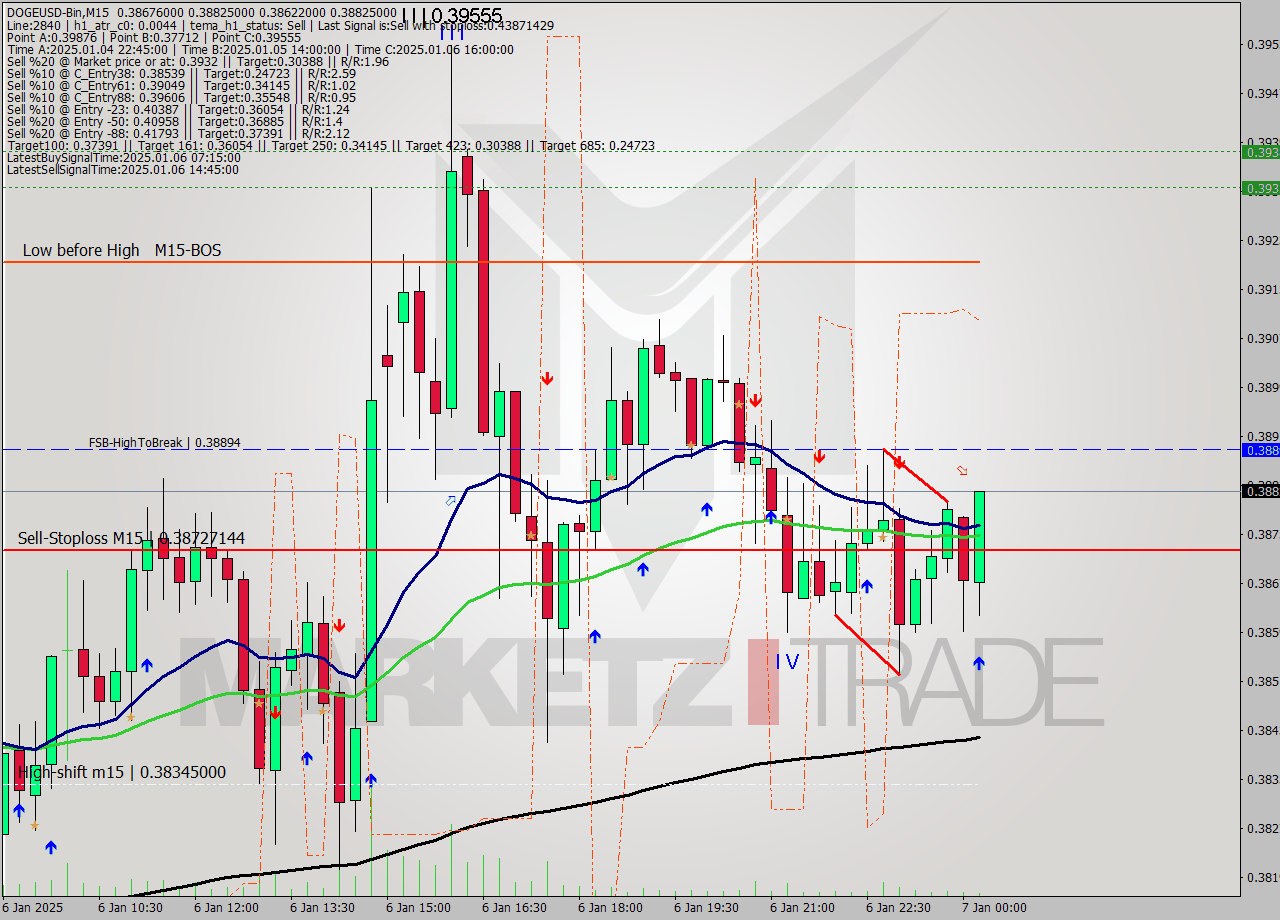1280x920 pixels.
Task: Click the '6 Jan 2025' time axis label
Action: click(33, 908)
